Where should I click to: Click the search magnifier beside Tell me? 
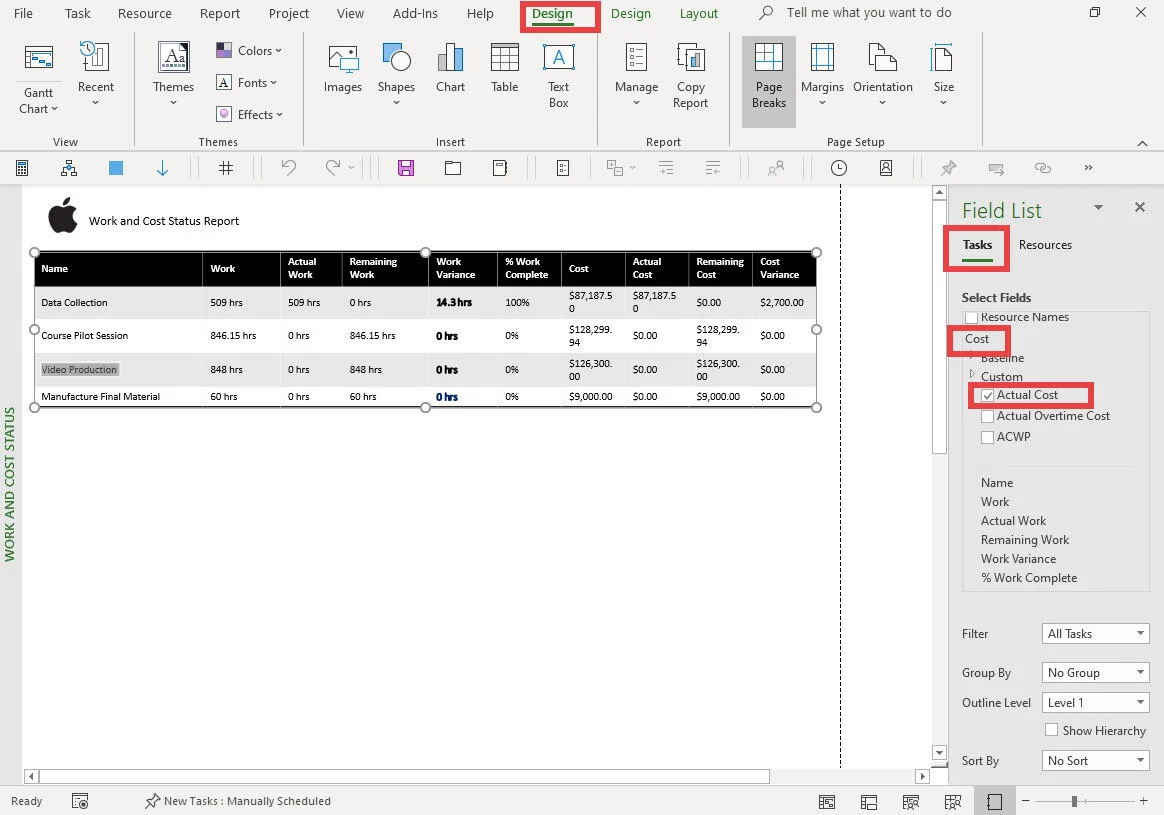point(767,13)
